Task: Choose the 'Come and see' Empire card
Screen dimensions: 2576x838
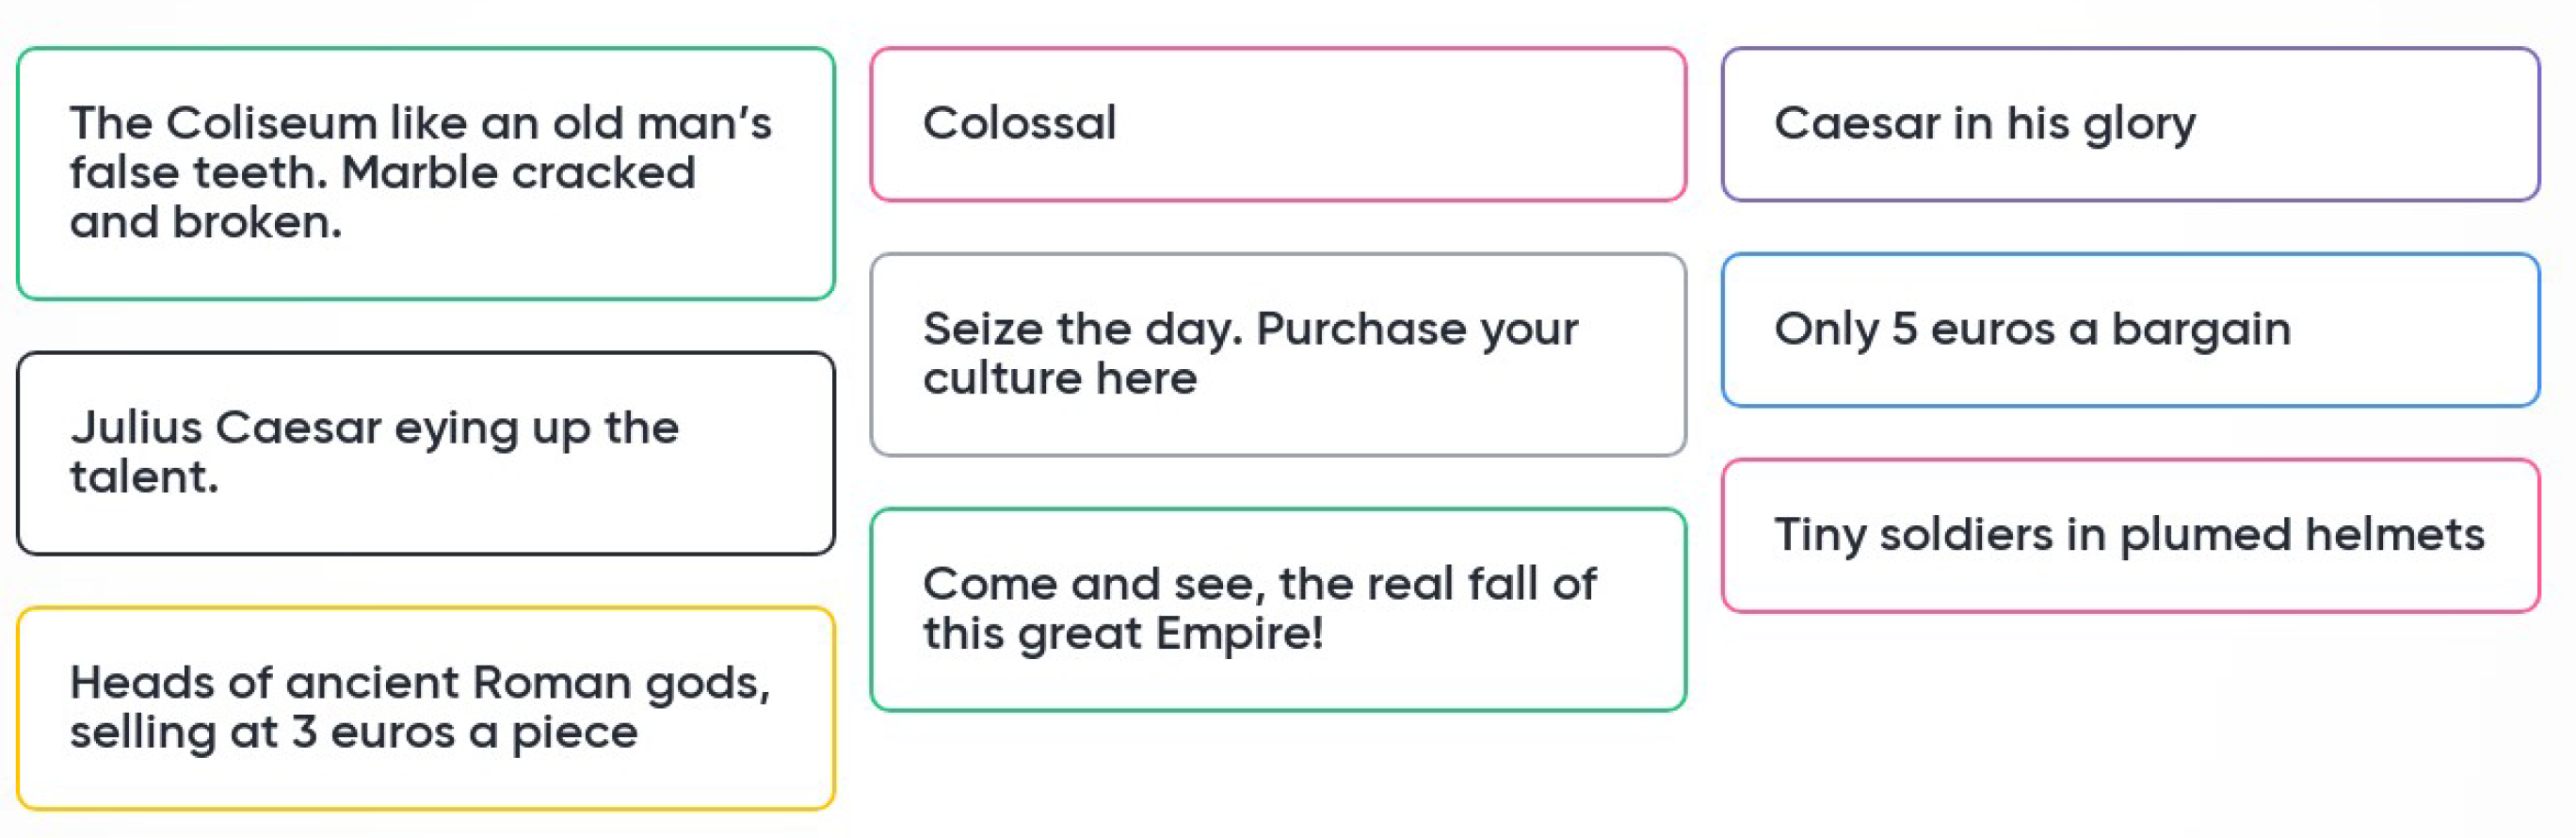Action: coord(1277,610)
